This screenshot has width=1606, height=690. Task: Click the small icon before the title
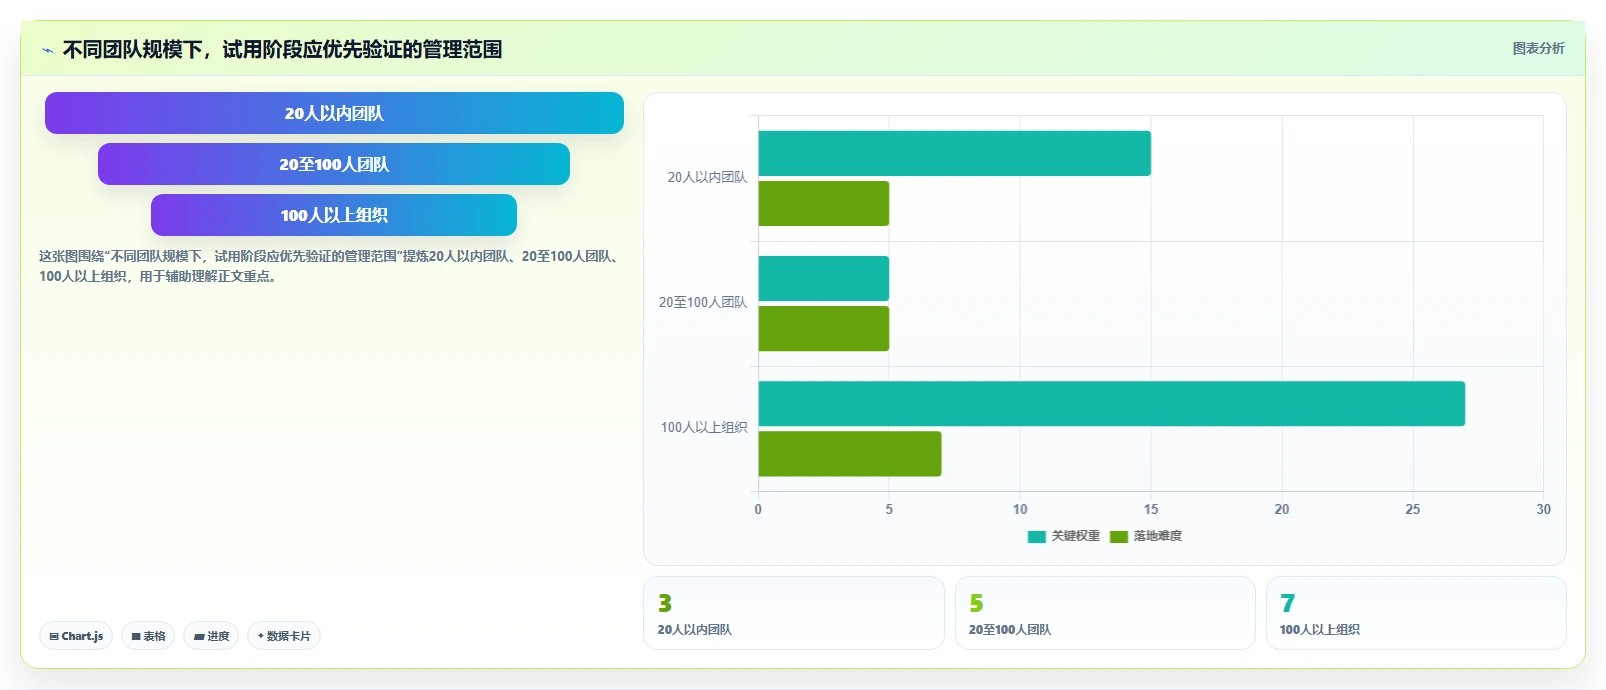47,50
